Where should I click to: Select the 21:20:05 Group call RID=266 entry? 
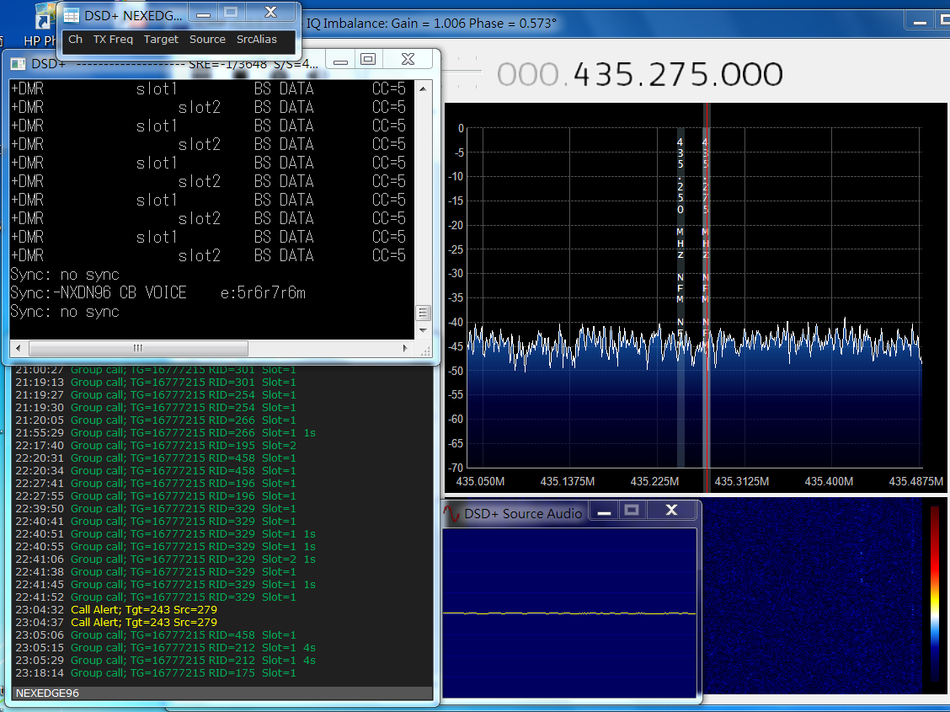pos(156,421)
